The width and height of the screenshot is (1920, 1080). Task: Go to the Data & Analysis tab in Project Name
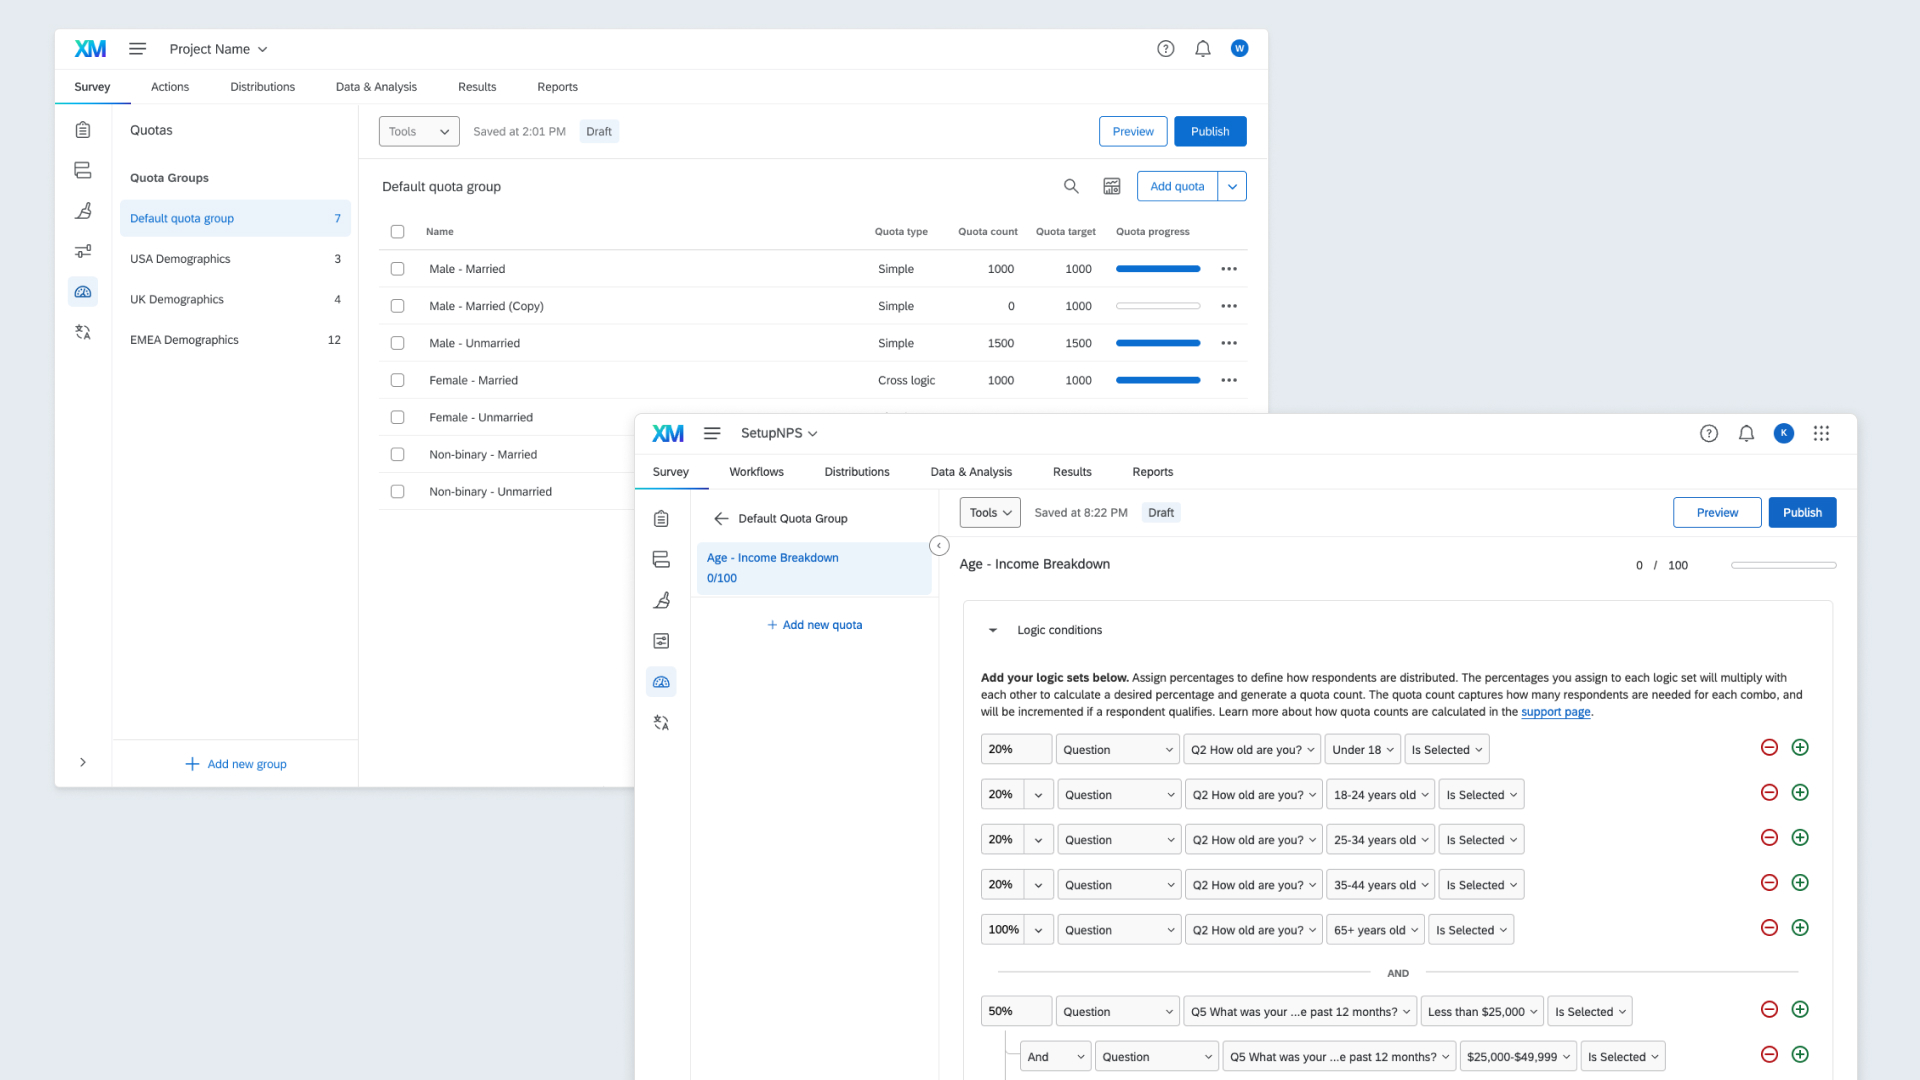[x=376, y=87]
